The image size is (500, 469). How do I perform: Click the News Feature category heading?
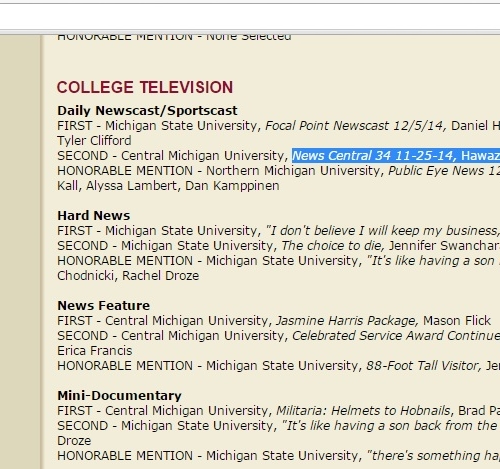[104, 305]
